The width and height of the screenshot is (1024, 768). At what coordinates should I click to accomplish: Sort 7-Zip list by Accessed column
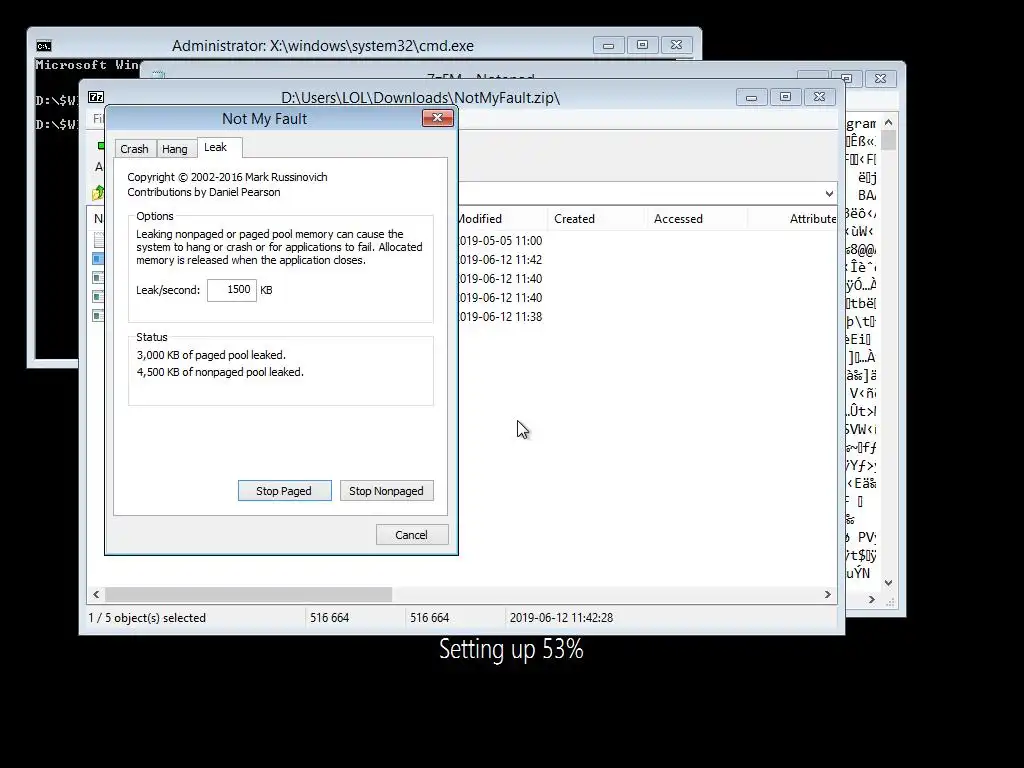[x=696, y=219]
